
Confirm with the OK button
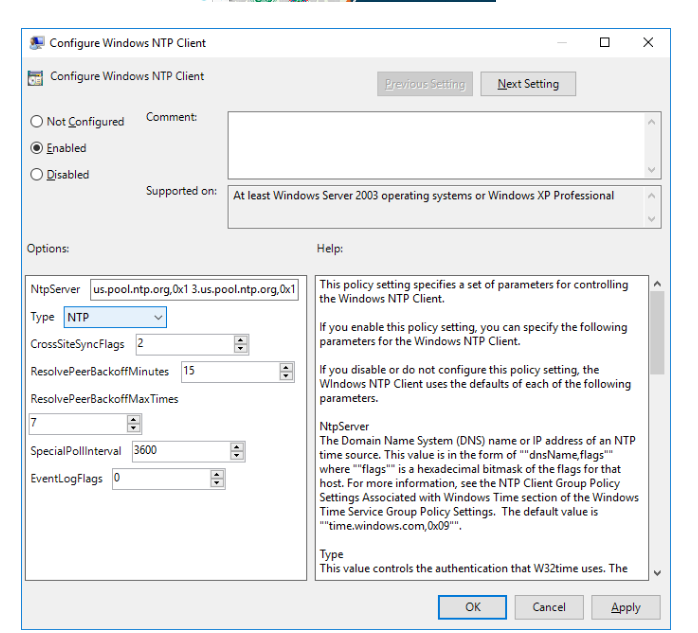pyautogui.click(x=472, y=607)
